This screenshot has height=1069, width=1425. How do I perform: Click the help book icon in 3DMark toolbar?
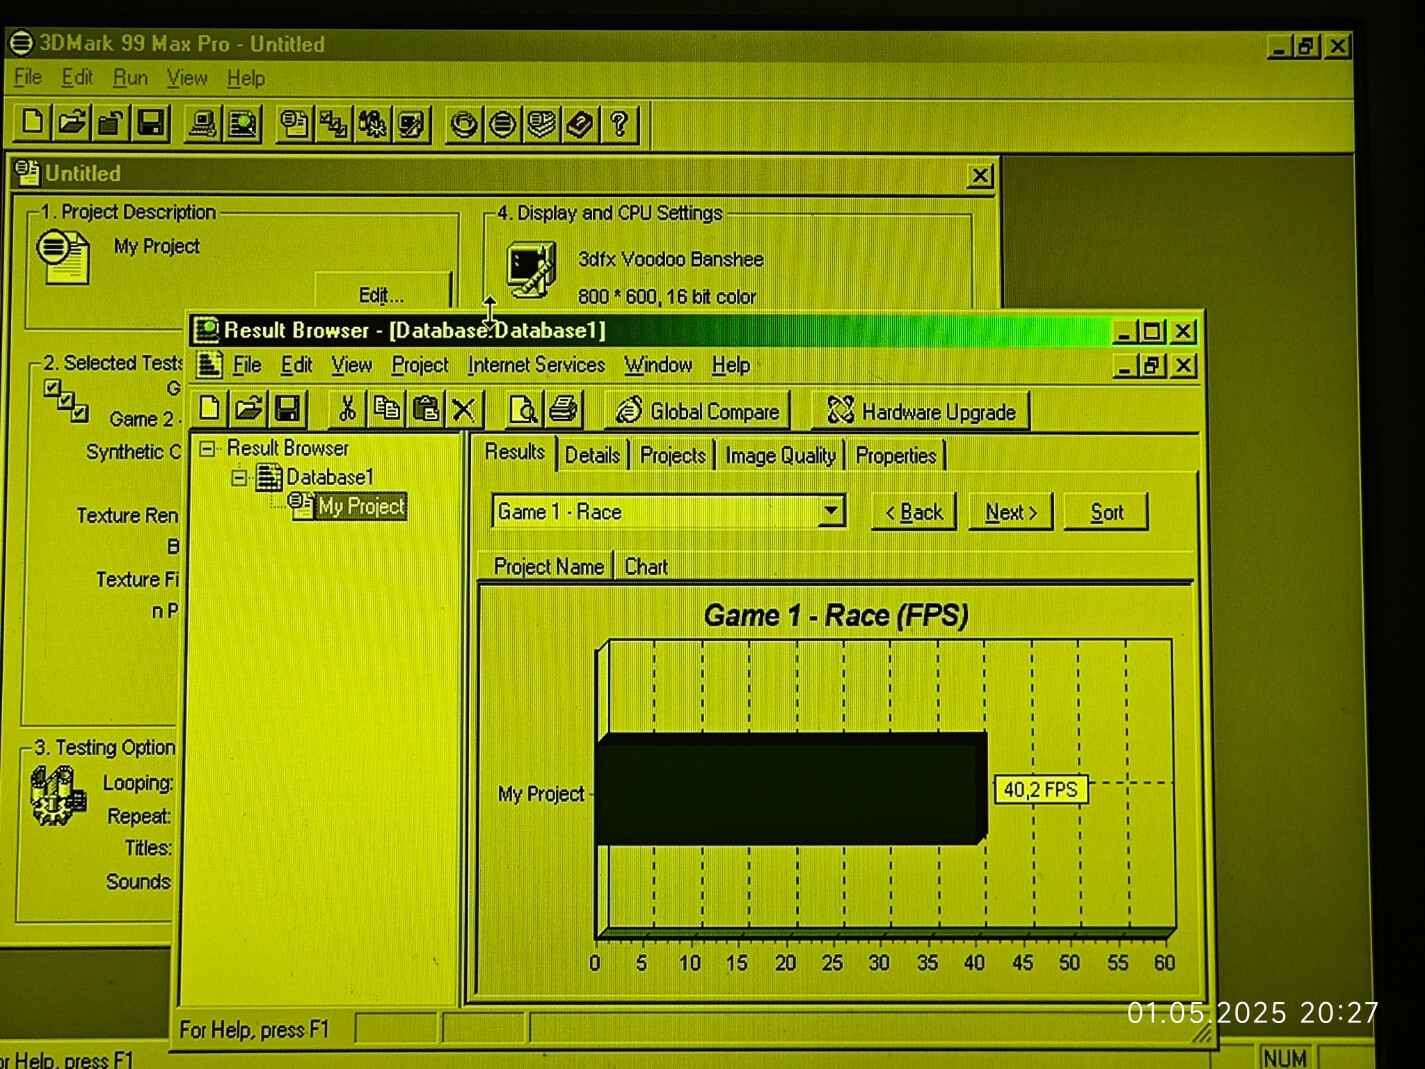pos(580,124)
